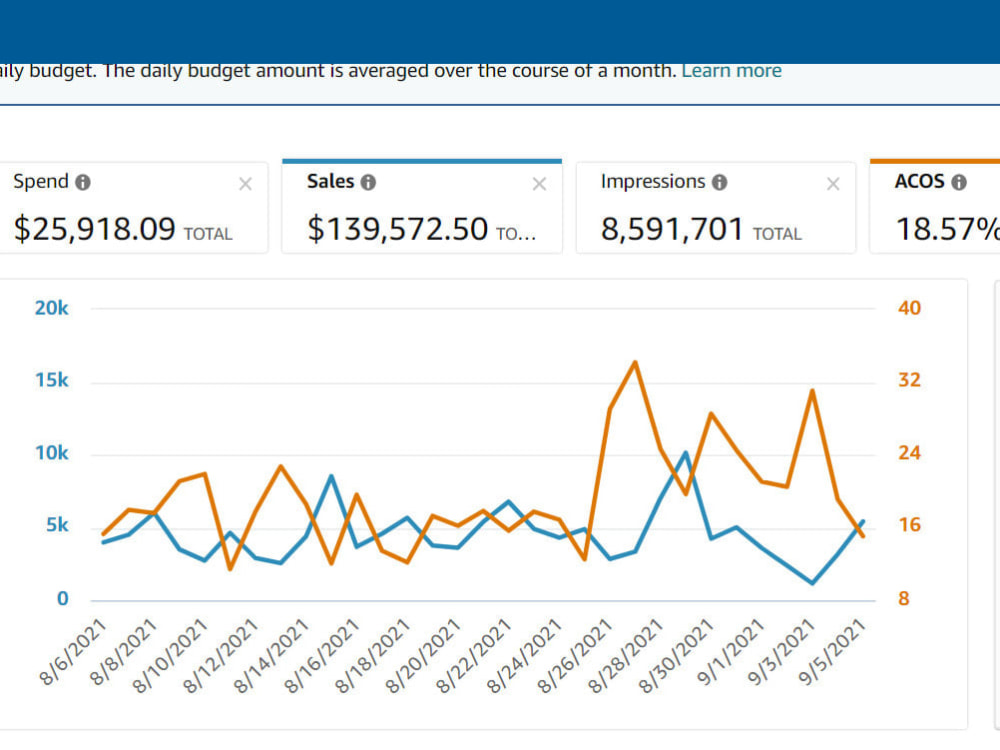Remove the Sales metric card
The height and width of the screenshot is (750, 1000).
pyautogui.click(x=540, y=184)
